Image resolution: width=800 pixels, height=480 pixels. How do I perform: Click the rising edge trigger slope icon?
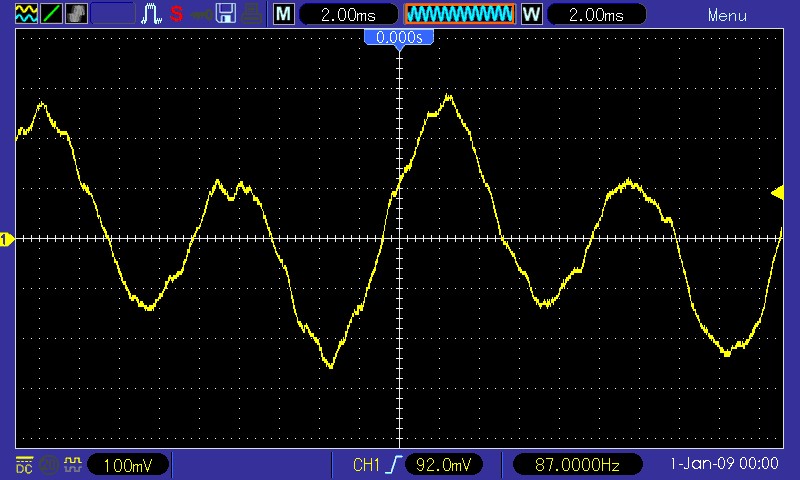394,465
